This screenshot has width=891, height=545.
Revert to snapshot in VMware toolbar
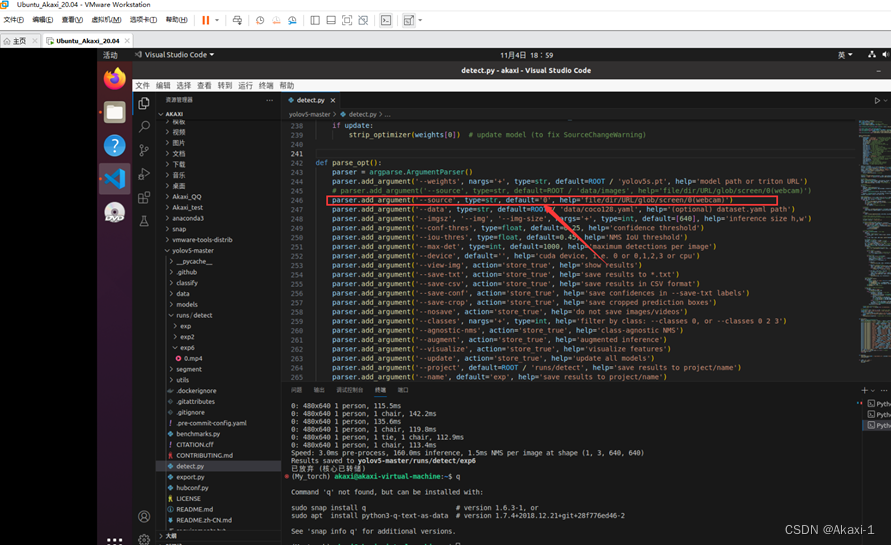tap(276, 20)
